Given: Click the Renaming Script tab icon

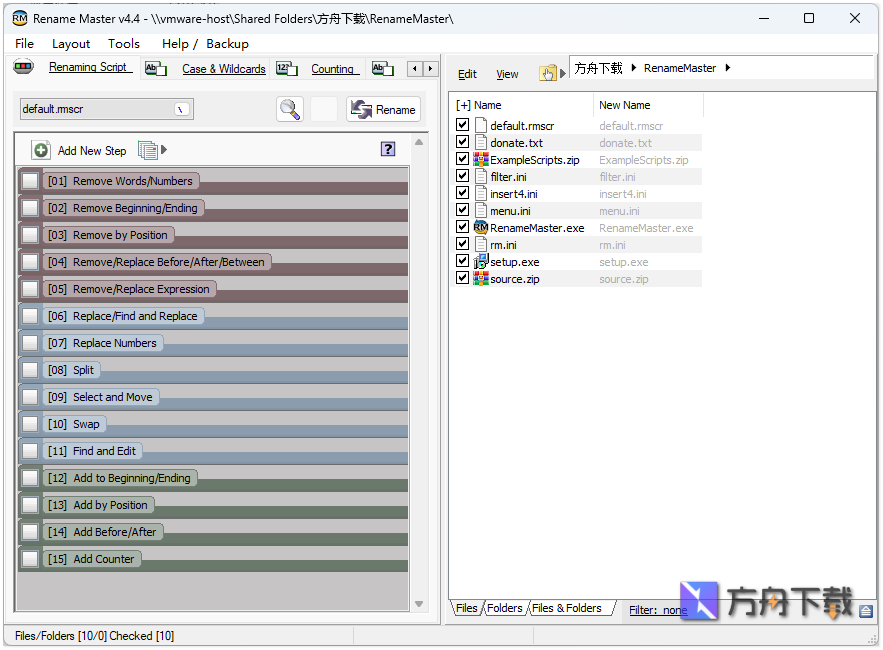Looking at the screenshot, I should pos(23,66).
